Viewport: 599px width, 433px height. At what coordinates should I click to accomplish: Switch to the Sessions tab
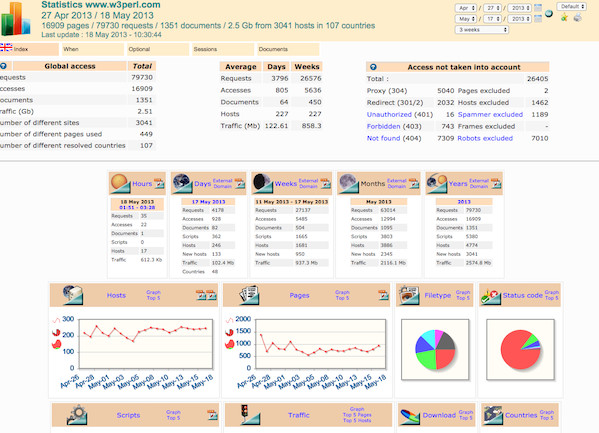pyautogui.click(x=223, y=49)
